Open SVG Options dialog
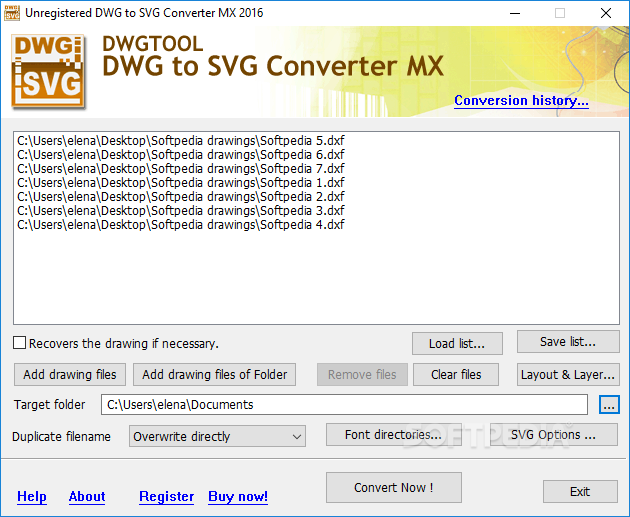Viewport: 630px width, 517px height. click(x=553, y=435)
